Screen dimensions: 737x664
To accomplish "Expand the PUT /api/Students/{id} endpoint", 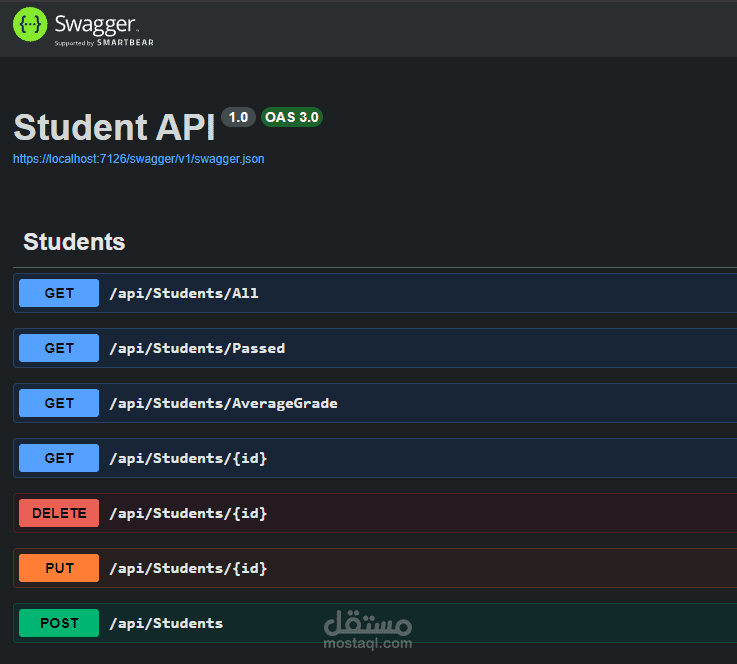I will [x=375, y=568].
